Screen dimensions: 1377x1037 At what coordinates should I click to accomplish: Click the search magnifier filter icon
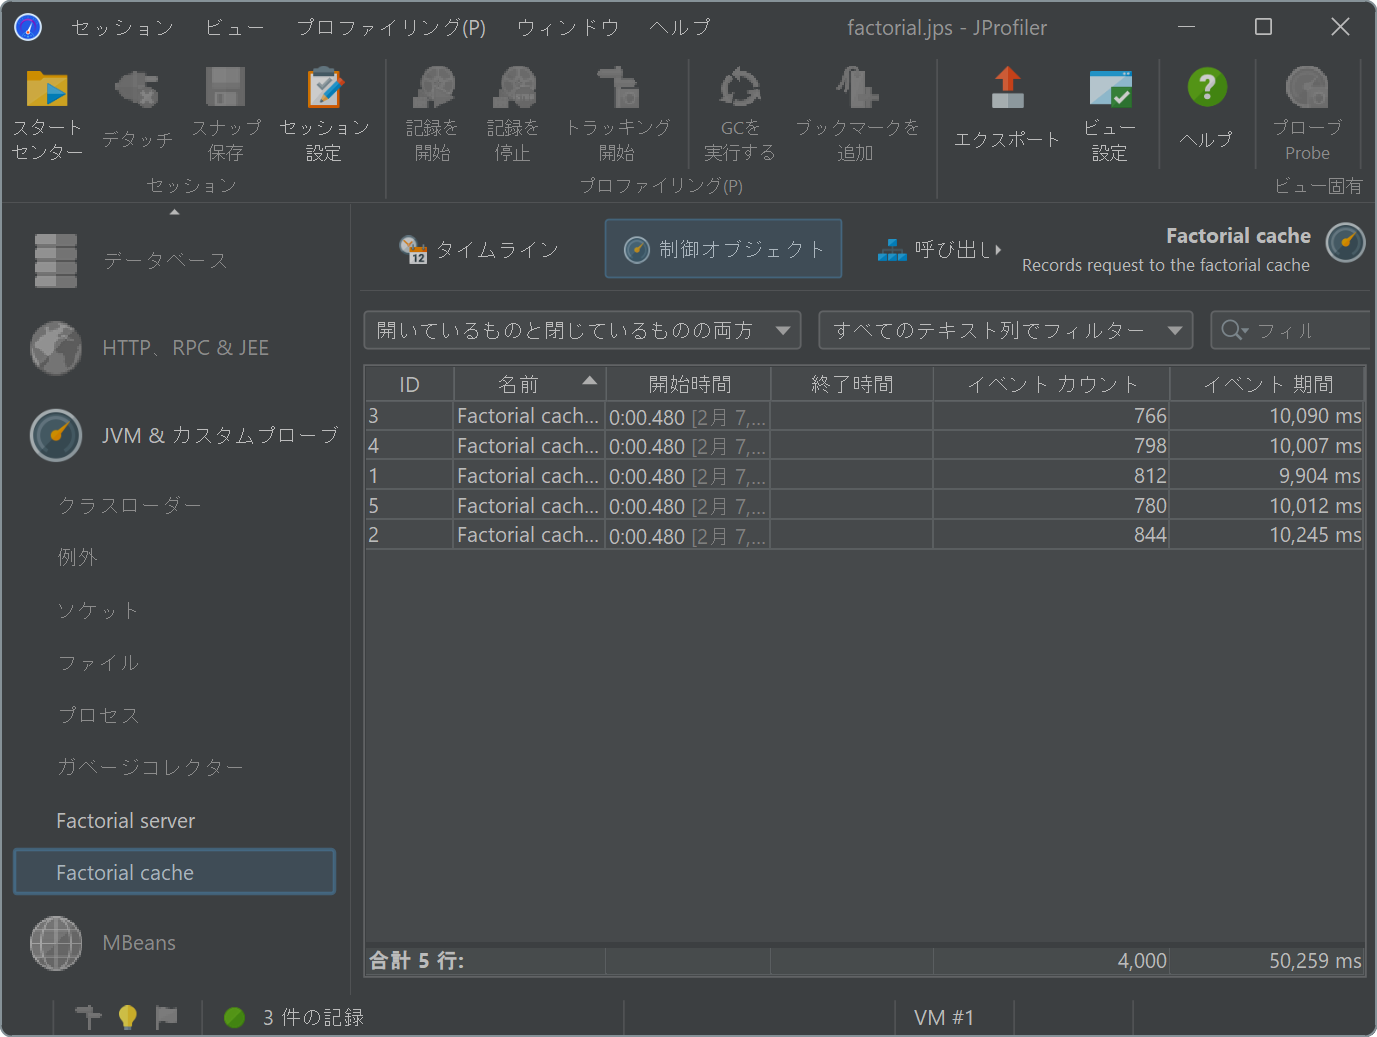pos(1234,330)
